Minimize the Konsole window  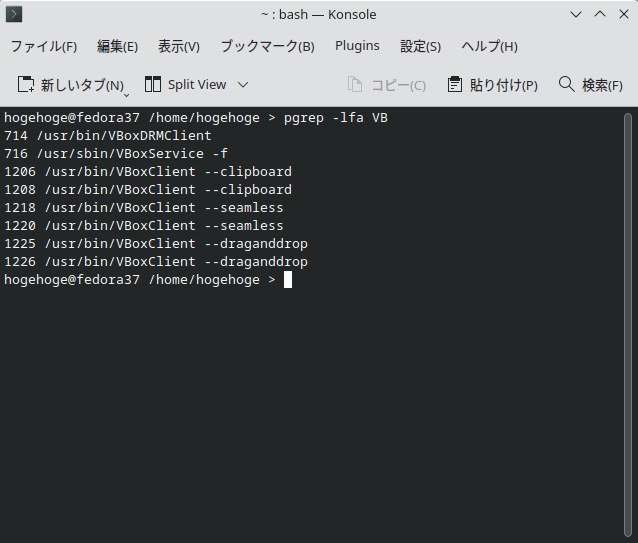[576, 15]
